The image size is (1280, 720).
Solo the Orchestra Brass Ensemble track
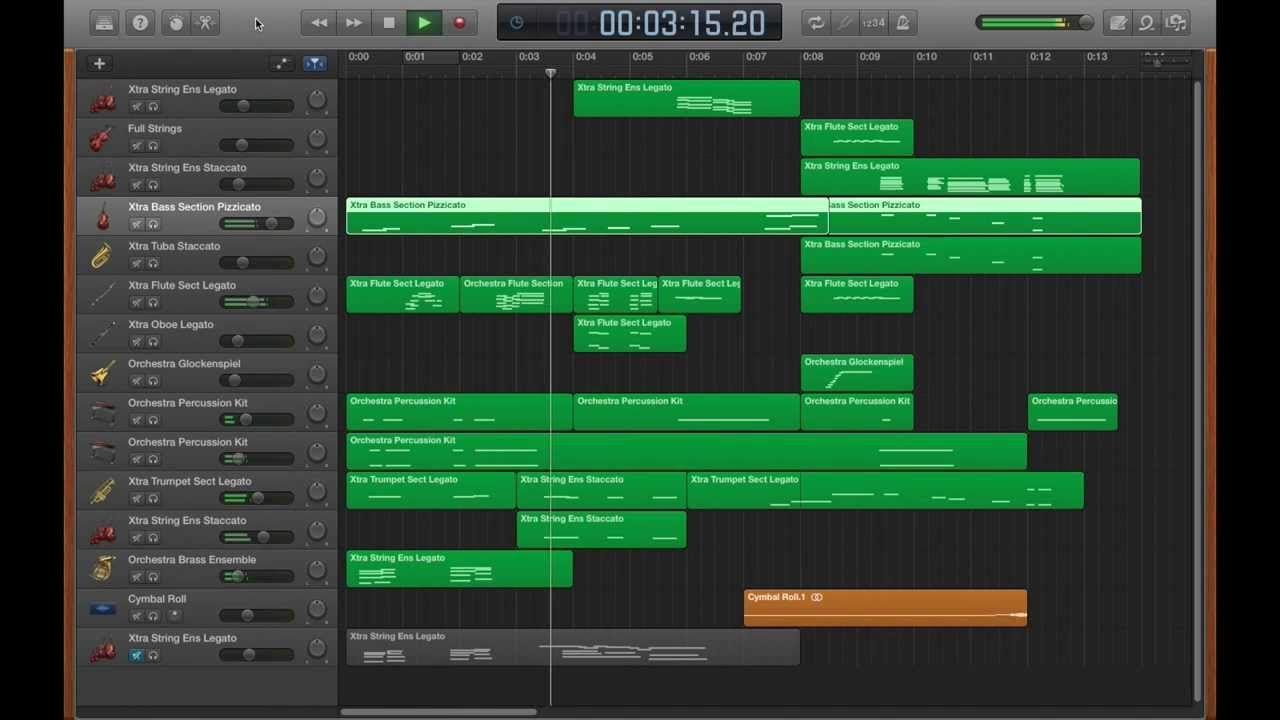coord(154,576)
